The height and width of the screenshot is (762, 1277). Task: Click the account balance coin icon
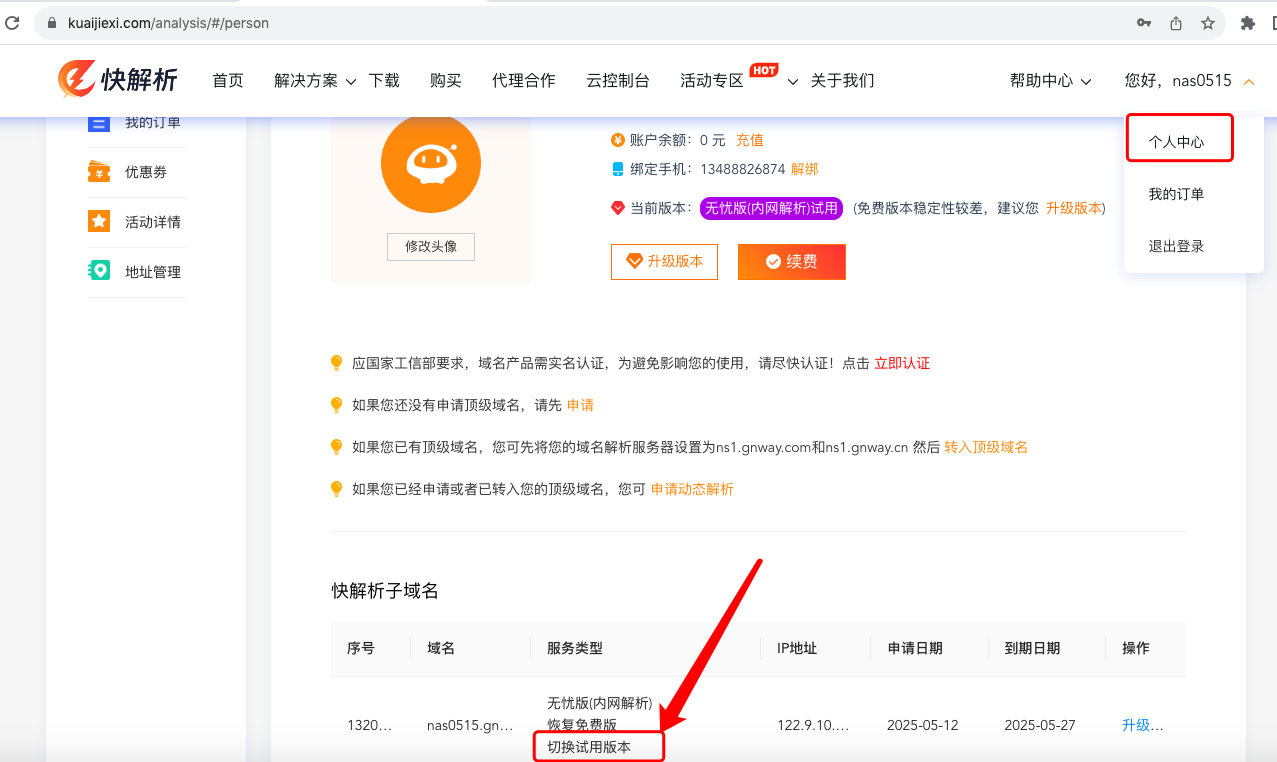tap(617, 140)
